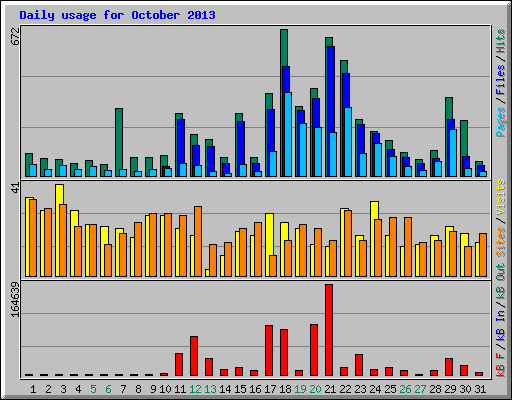Select day label "21" on the x-axis

coord(330,389)
